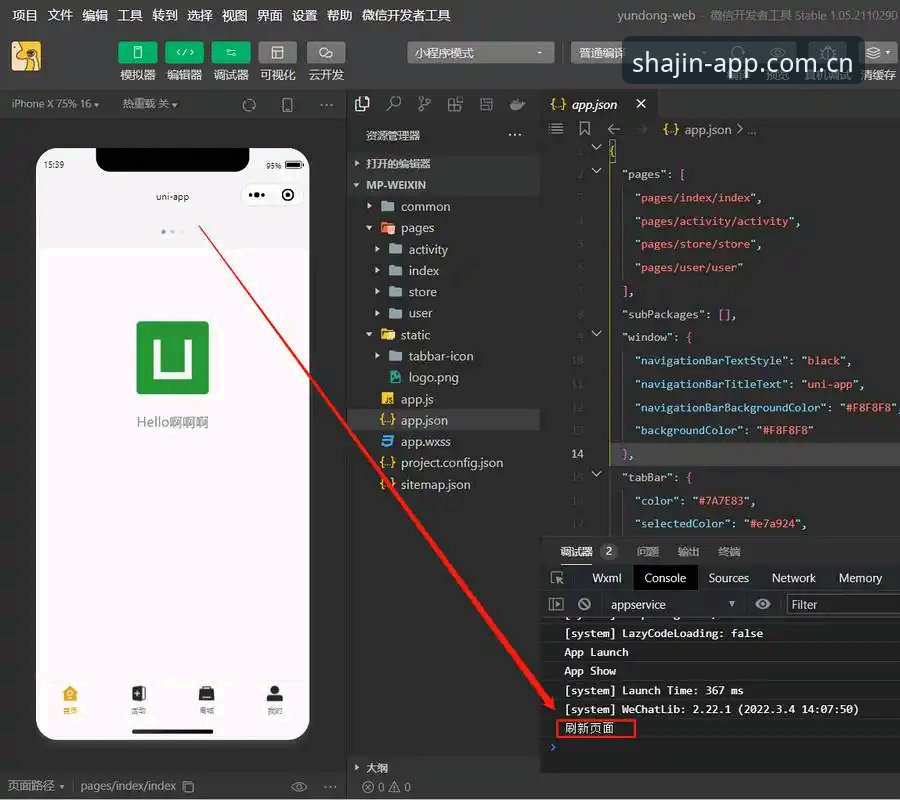Clear the console with the ban icon
This screenshot has width=900, height=800.
[x=584, y=604]
